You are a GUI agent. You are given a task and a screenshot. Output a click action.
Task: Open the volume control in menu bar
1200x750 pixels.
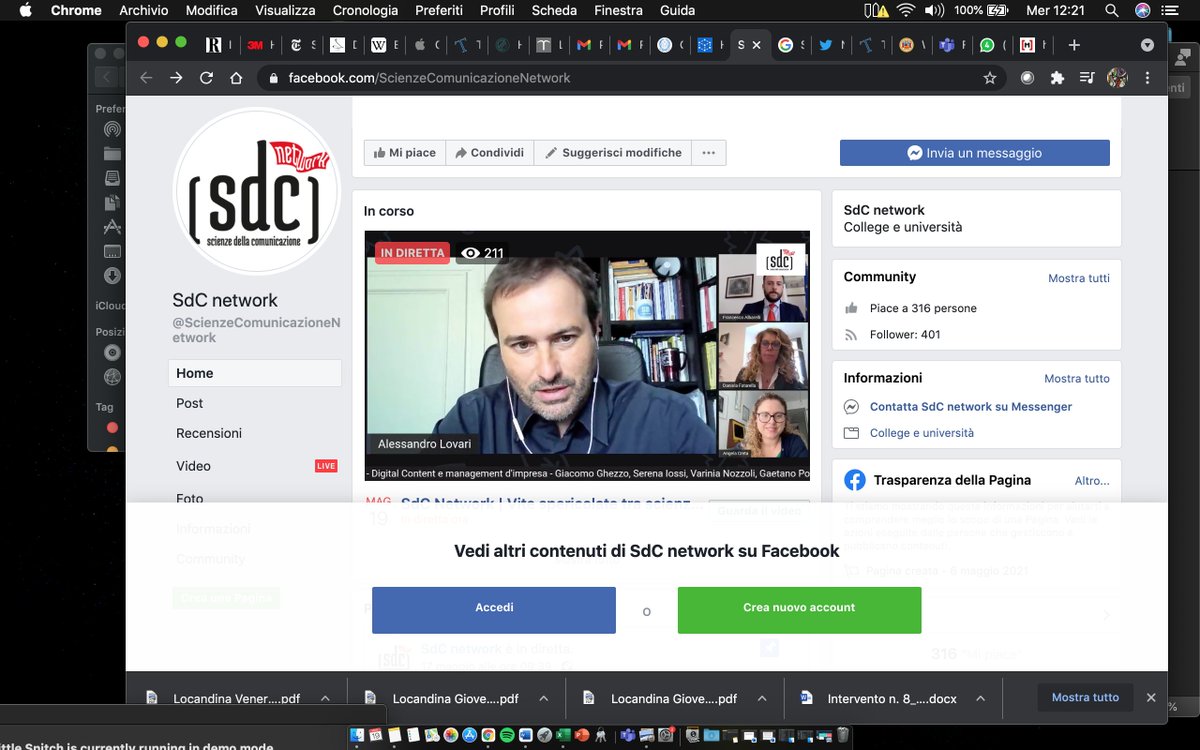(935, 10)
